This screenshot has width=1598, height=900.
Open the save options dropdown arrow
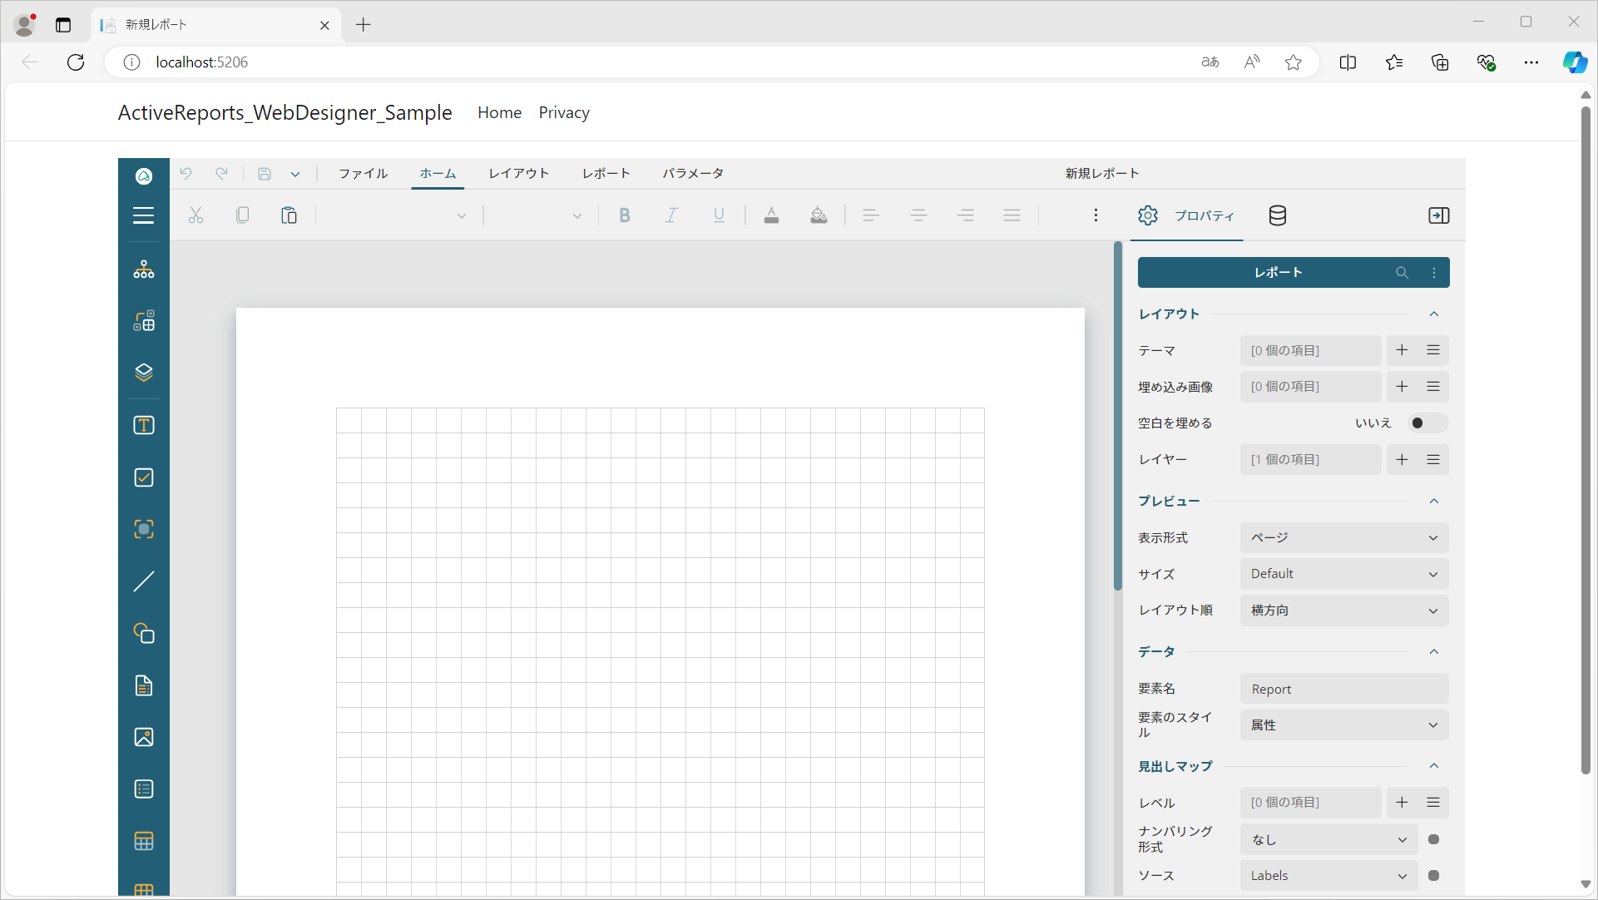[x=295, y=174]
